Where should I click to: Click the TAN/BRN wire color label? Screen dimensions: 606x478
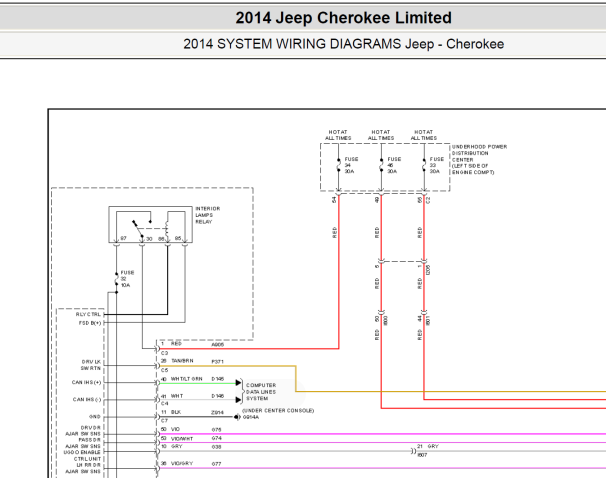[x=182, y=361]
